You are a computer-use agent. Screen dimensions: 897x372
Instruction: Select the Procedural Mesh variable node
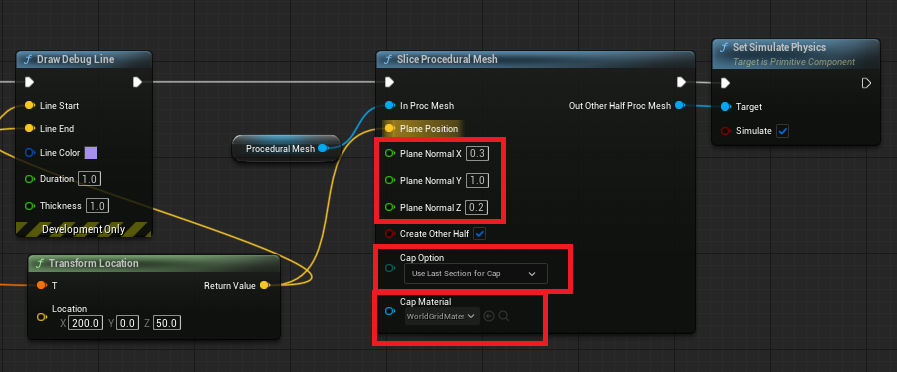[286, 149]
